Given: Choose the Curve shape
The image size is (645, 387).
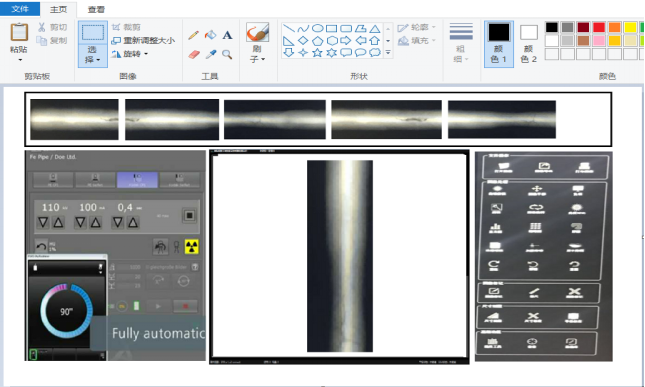Looking at the screenshot, I should (303, 28).
